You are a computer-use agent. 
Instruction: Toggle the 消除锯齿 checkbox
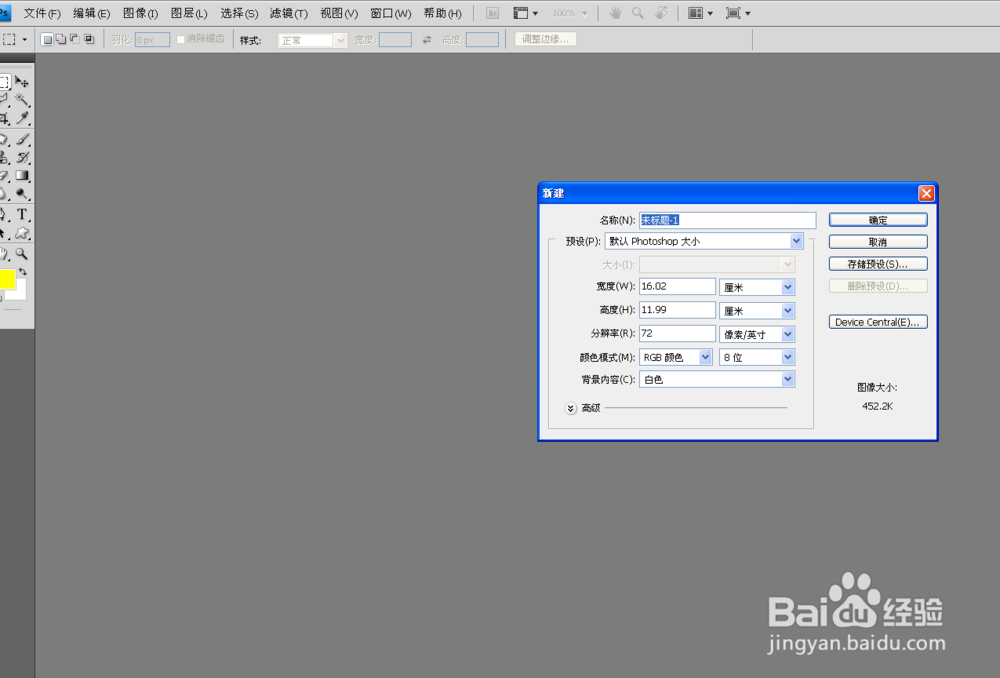180,40
